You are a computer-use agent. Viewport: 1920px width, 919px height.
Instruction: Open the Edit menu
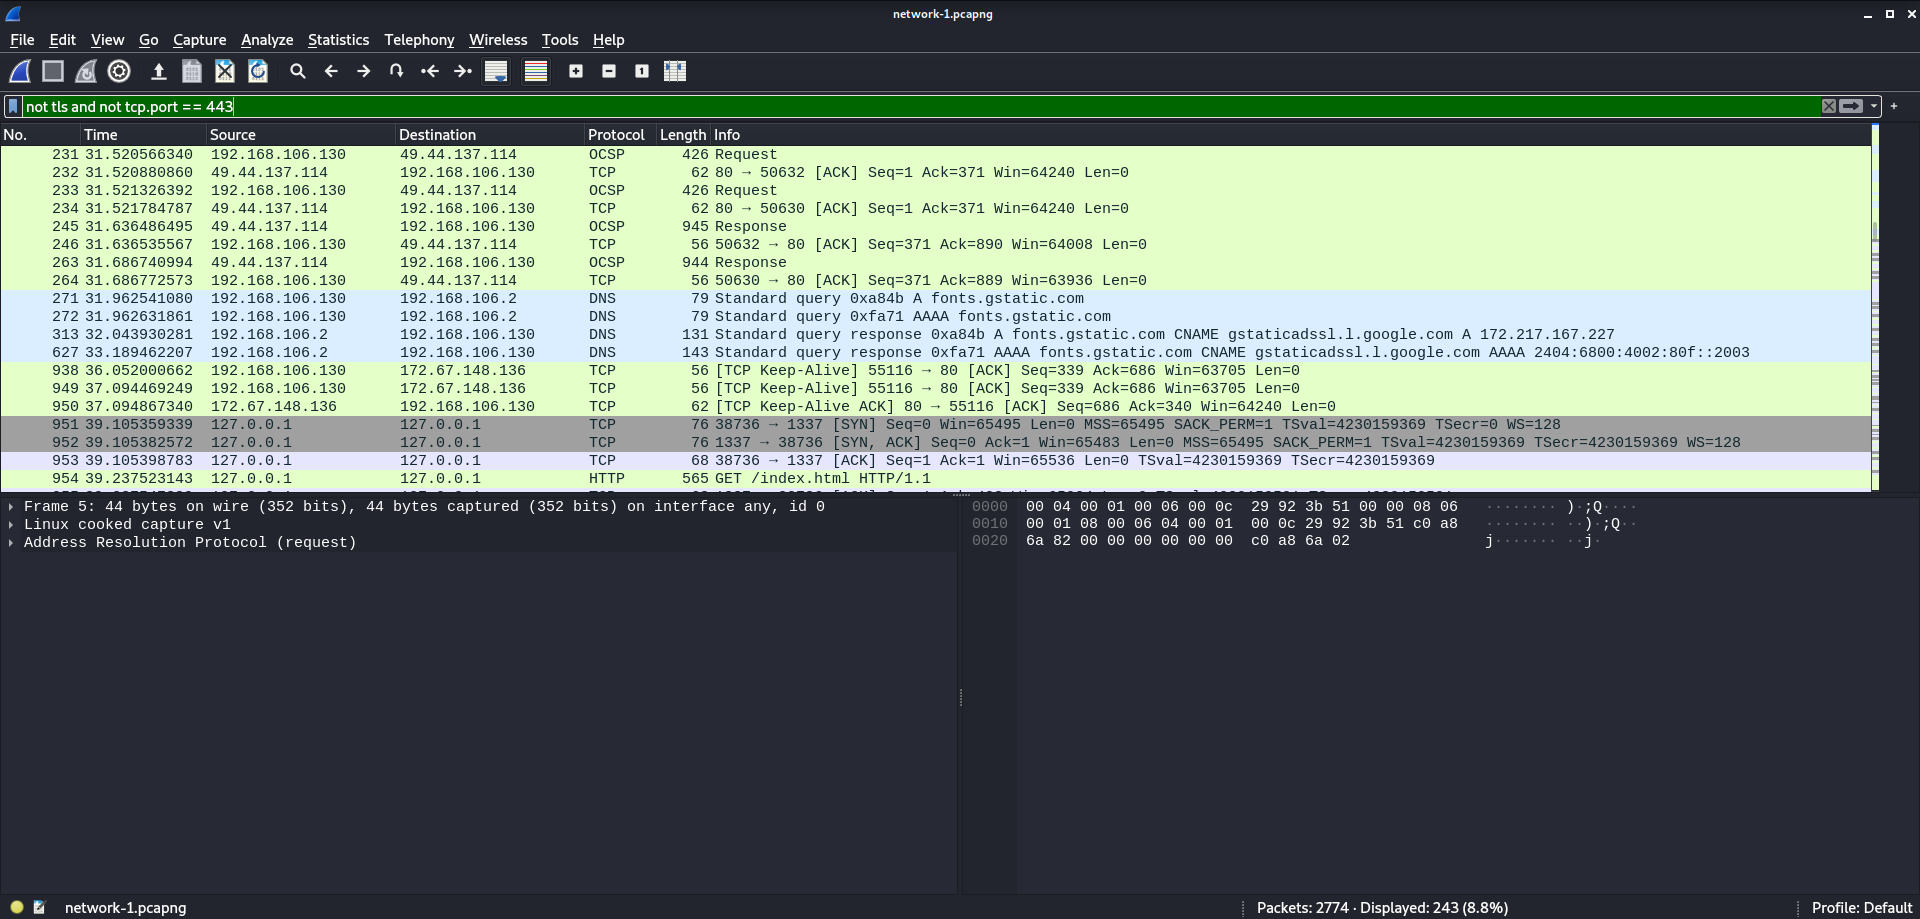tap(62, 40)
